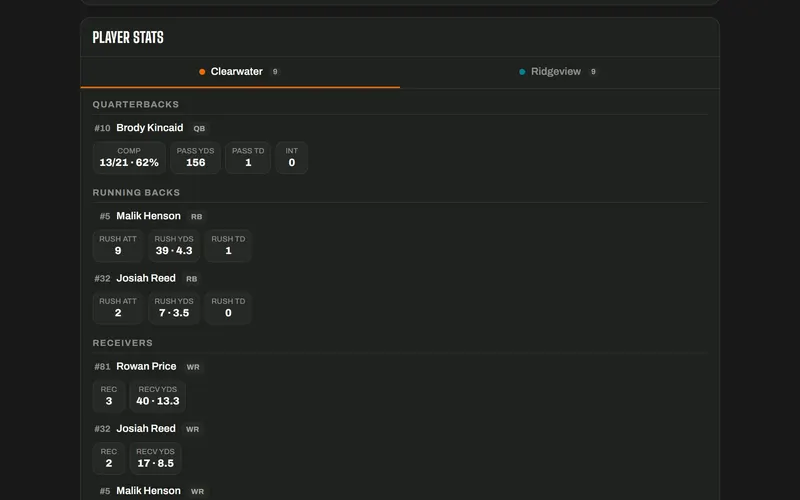Click Rowan Price's REC 3 box
Viewport: 800px width, 500px height.
coord(109,396)
